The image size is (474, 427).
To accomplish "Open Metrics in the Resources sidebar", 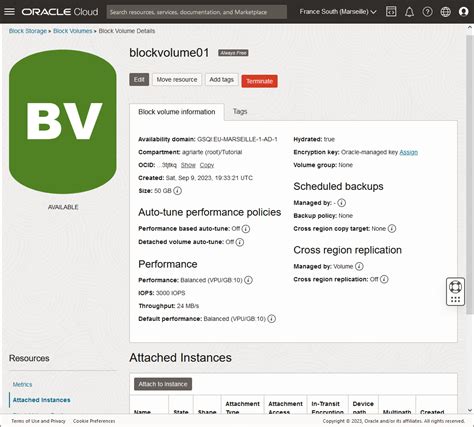I will point(22,384).
